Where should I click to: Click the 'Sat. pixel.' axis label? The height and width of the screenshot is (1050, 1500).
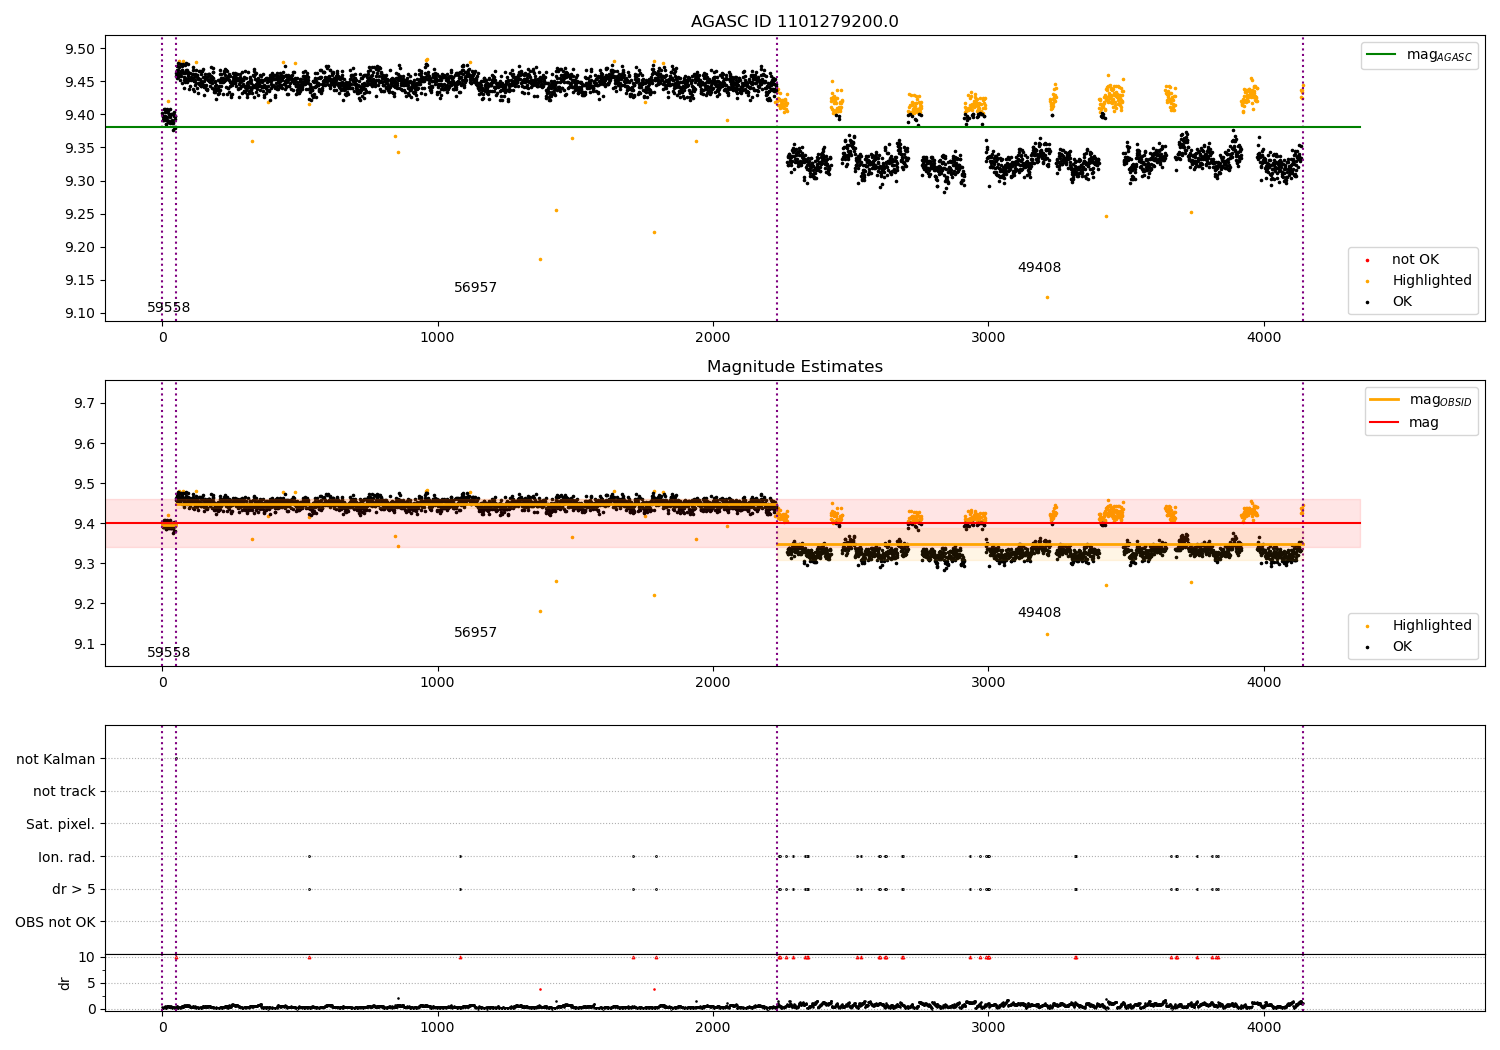[60, 825]
